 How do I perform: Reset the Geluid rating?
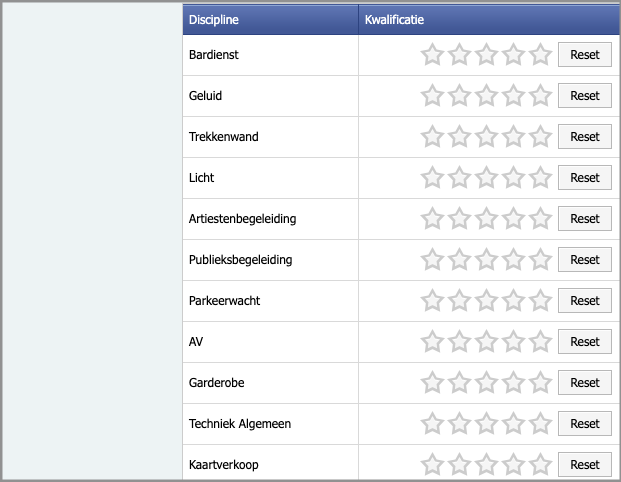[x=584, y=96]
